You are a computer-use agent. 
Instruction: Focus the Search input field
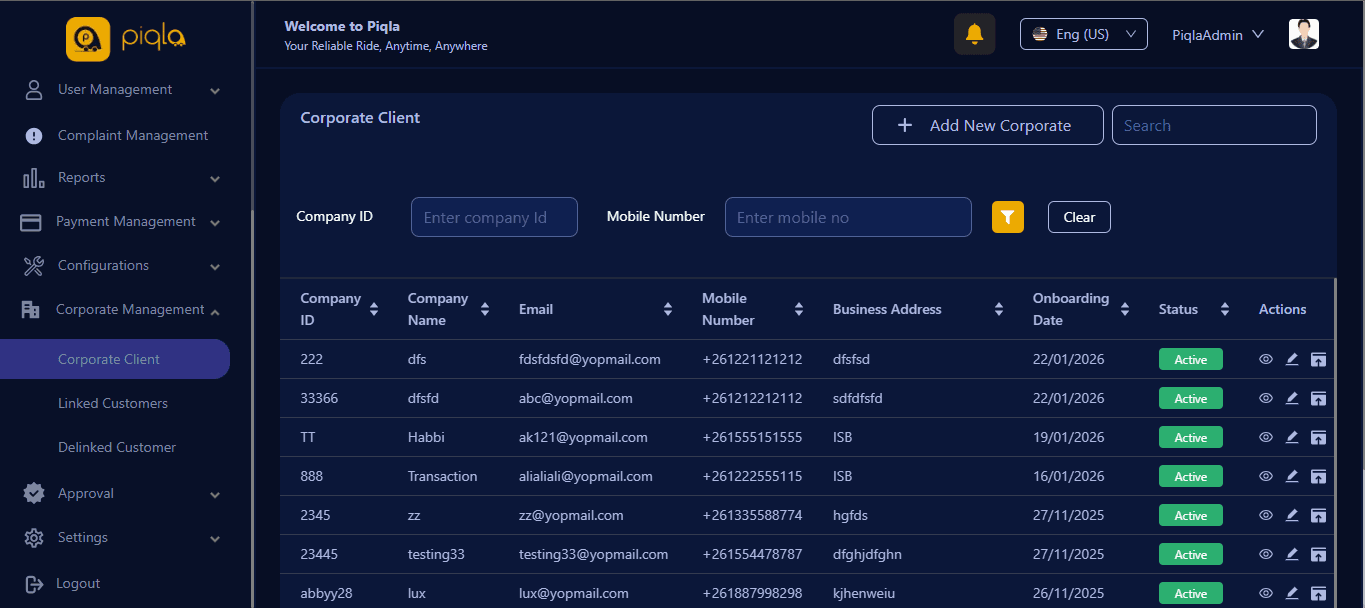coord(1214,125)
